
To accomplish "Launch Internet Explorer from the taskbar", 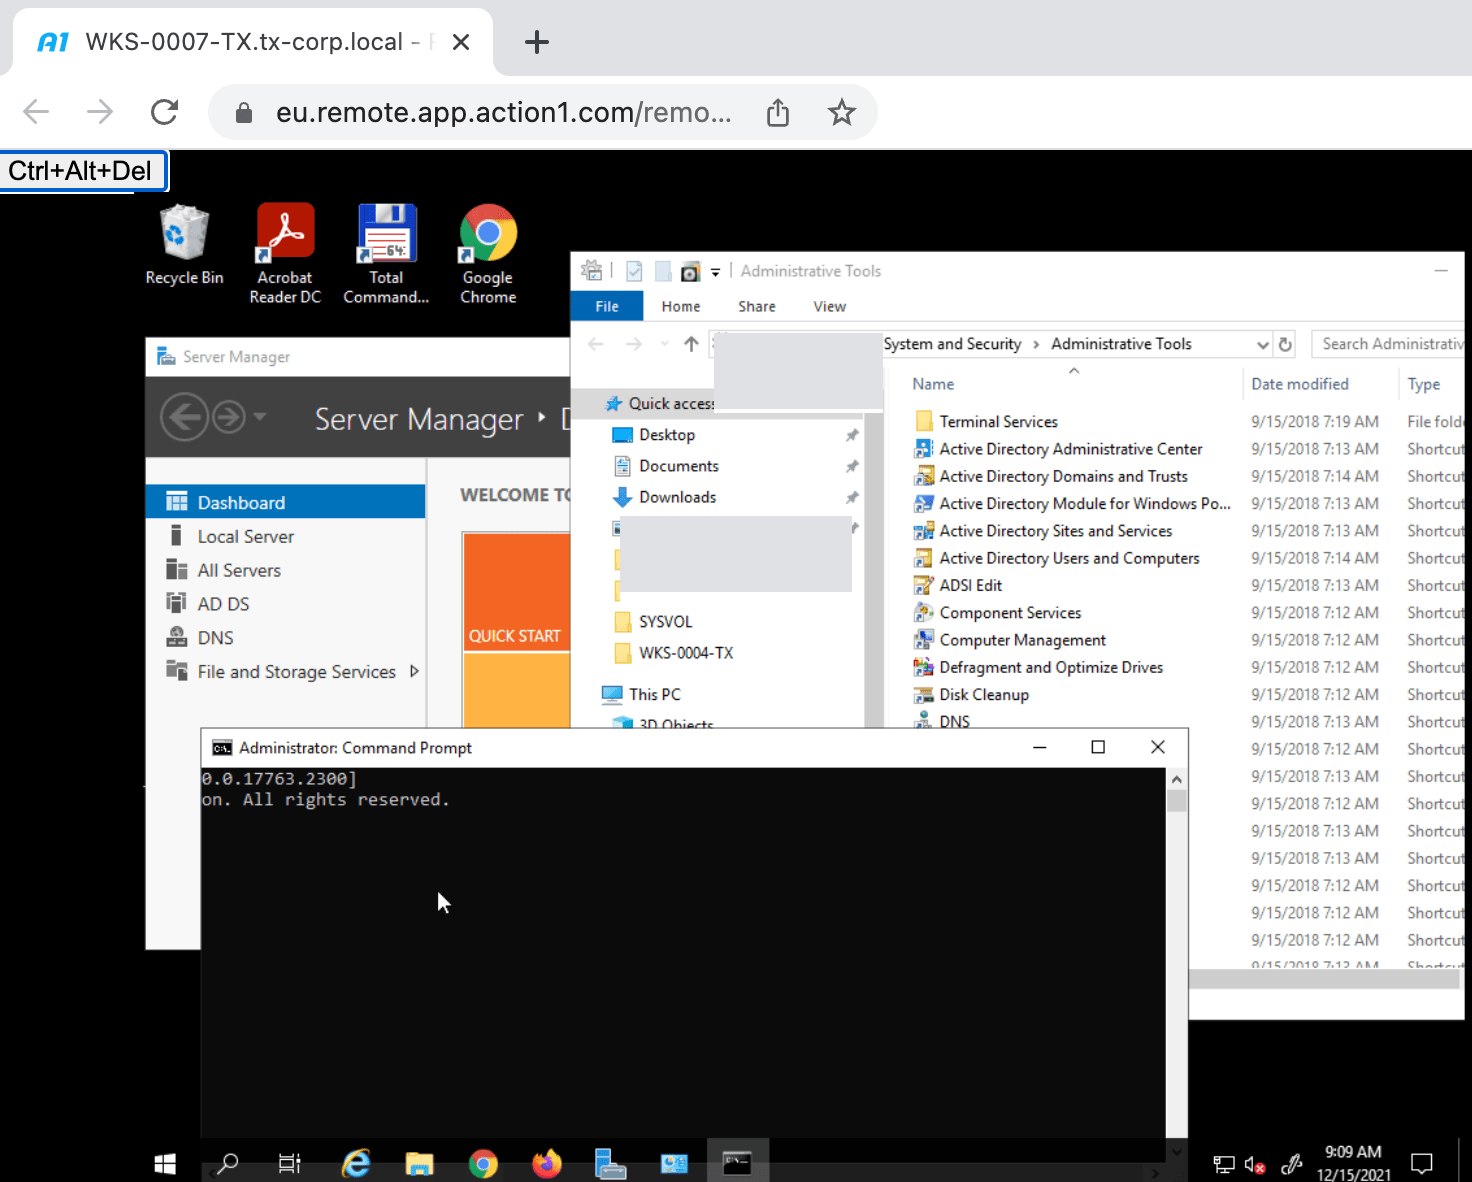I will [355, 1163].
